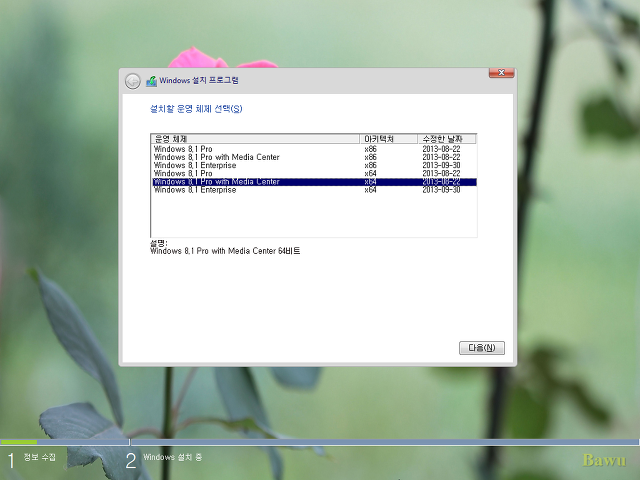Select Windows 8.1 Pro x86 row
This screenshot has height=480, width=640.
314,149
